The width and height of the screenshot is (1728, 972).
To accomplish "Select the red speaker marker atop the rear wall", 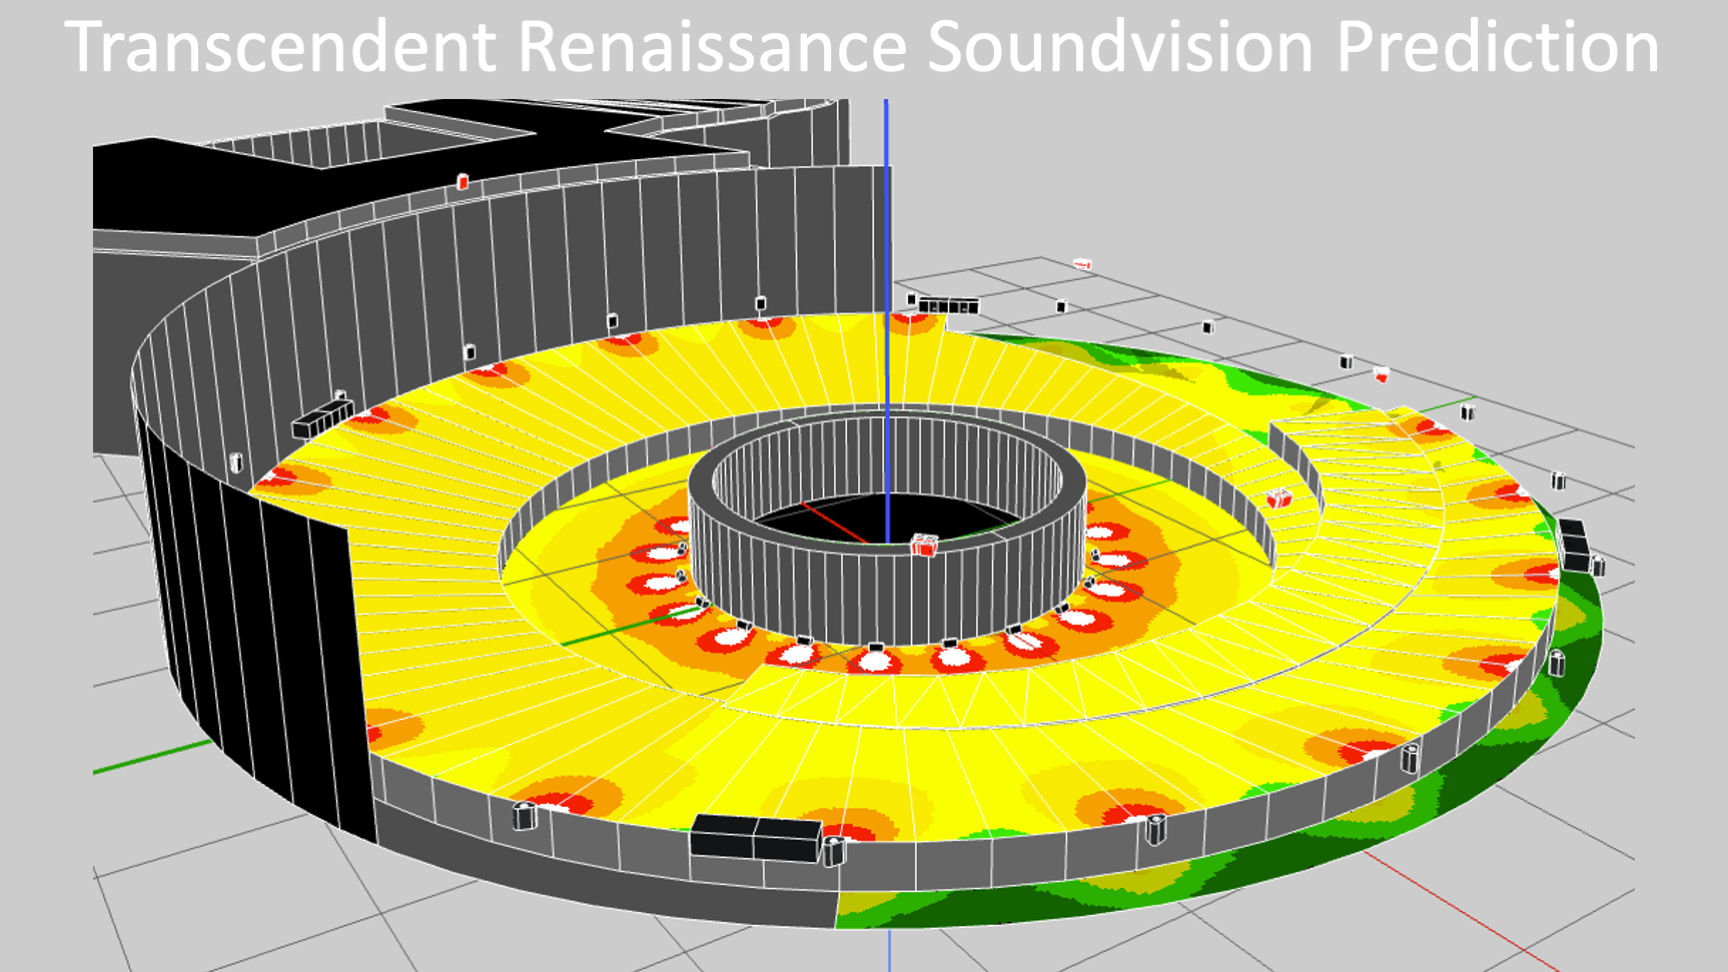I will [462, 181].
